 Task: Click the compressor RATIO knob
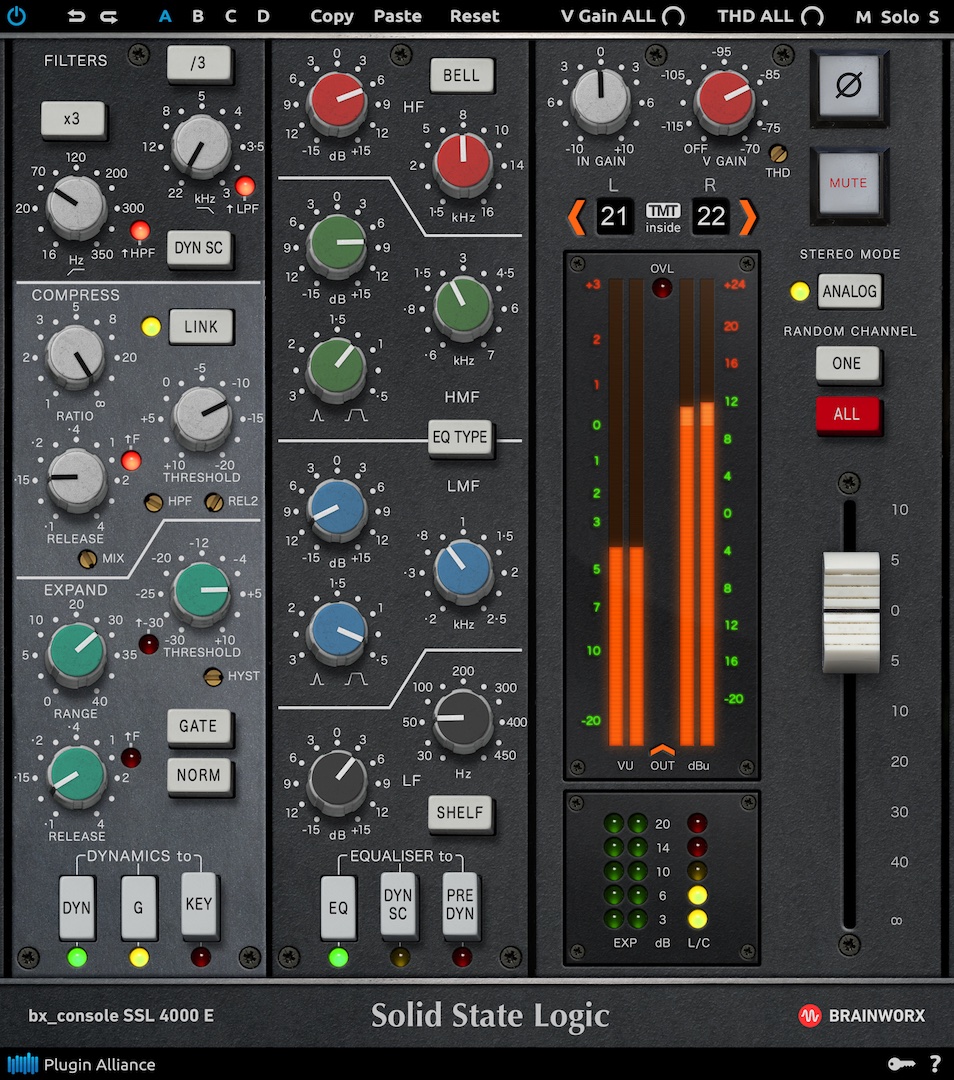pyautogui.click(x=75, y=355)
